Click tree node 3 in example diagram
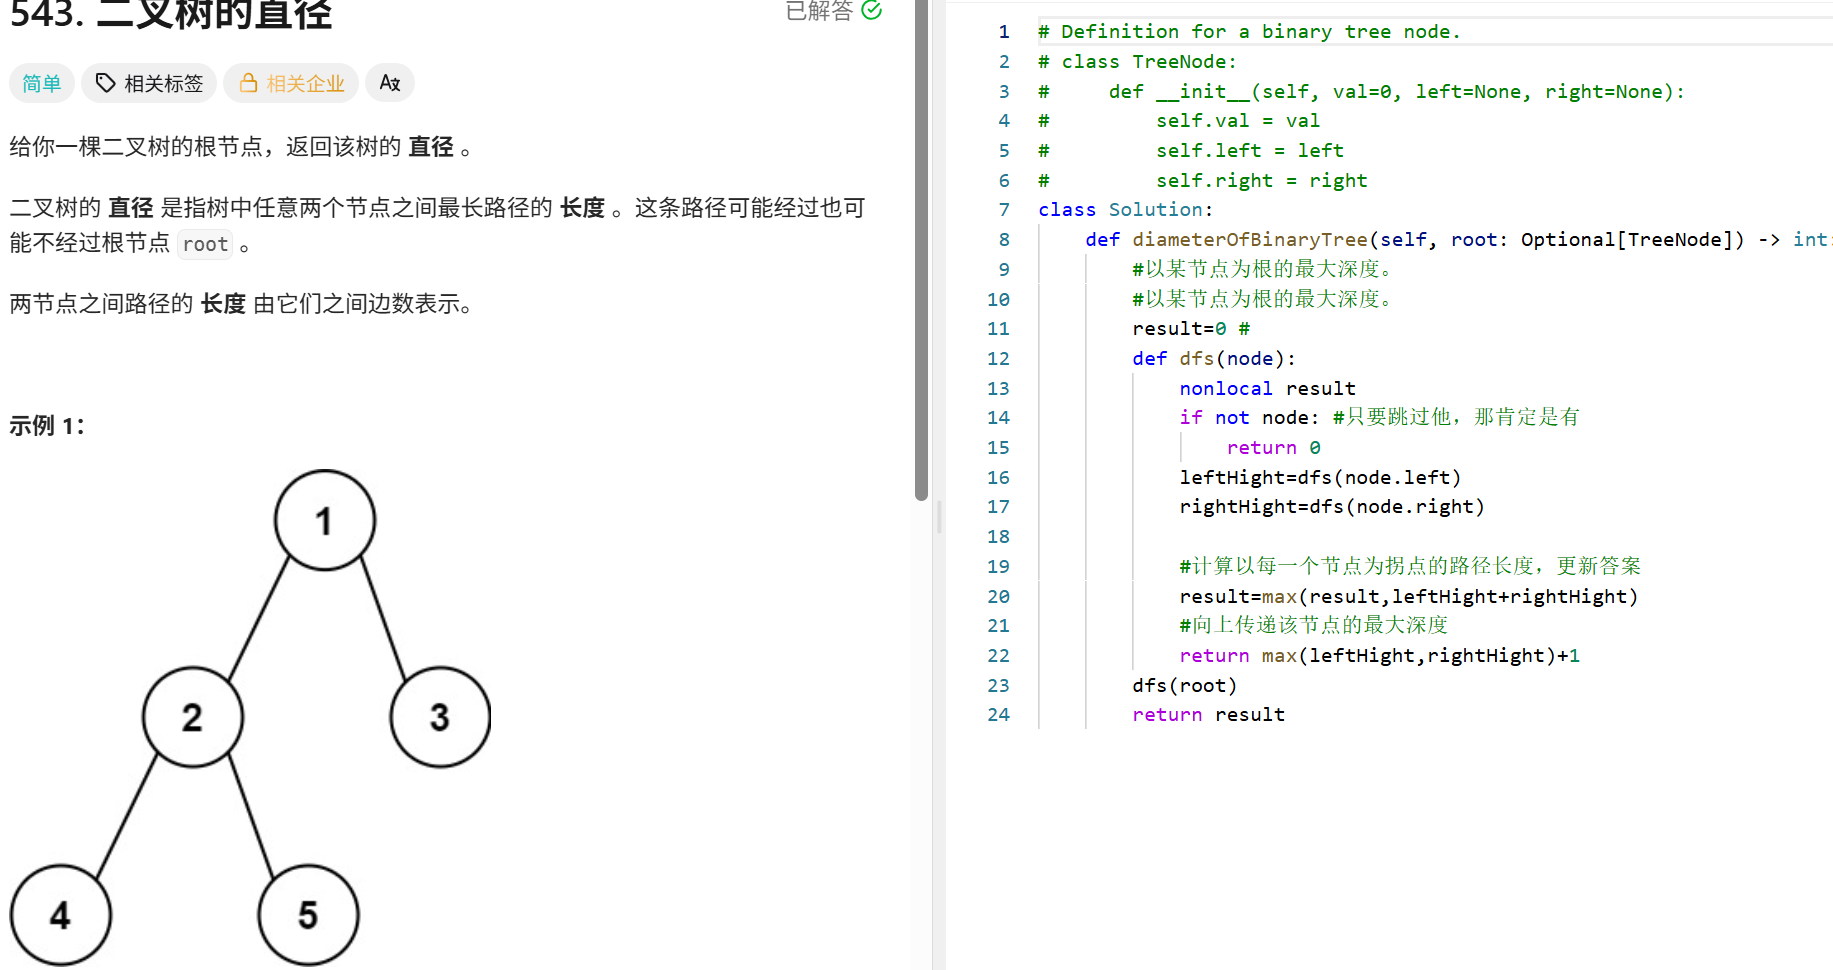Viewport: 1833px width, 970px height. point(440,717)
